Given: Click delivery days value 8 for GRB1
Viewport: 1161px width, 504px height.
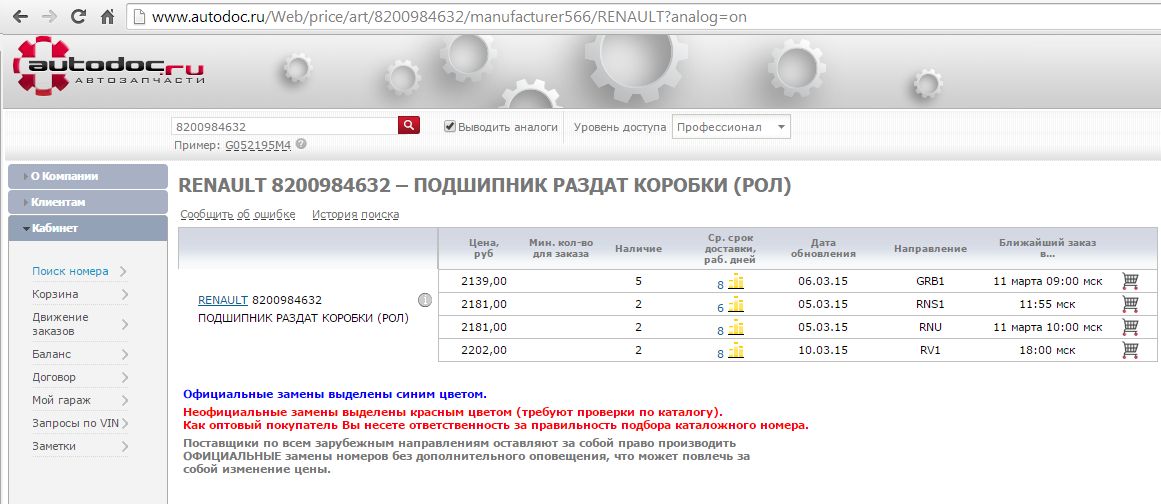Looking at the screenshot, I should 720,286.
